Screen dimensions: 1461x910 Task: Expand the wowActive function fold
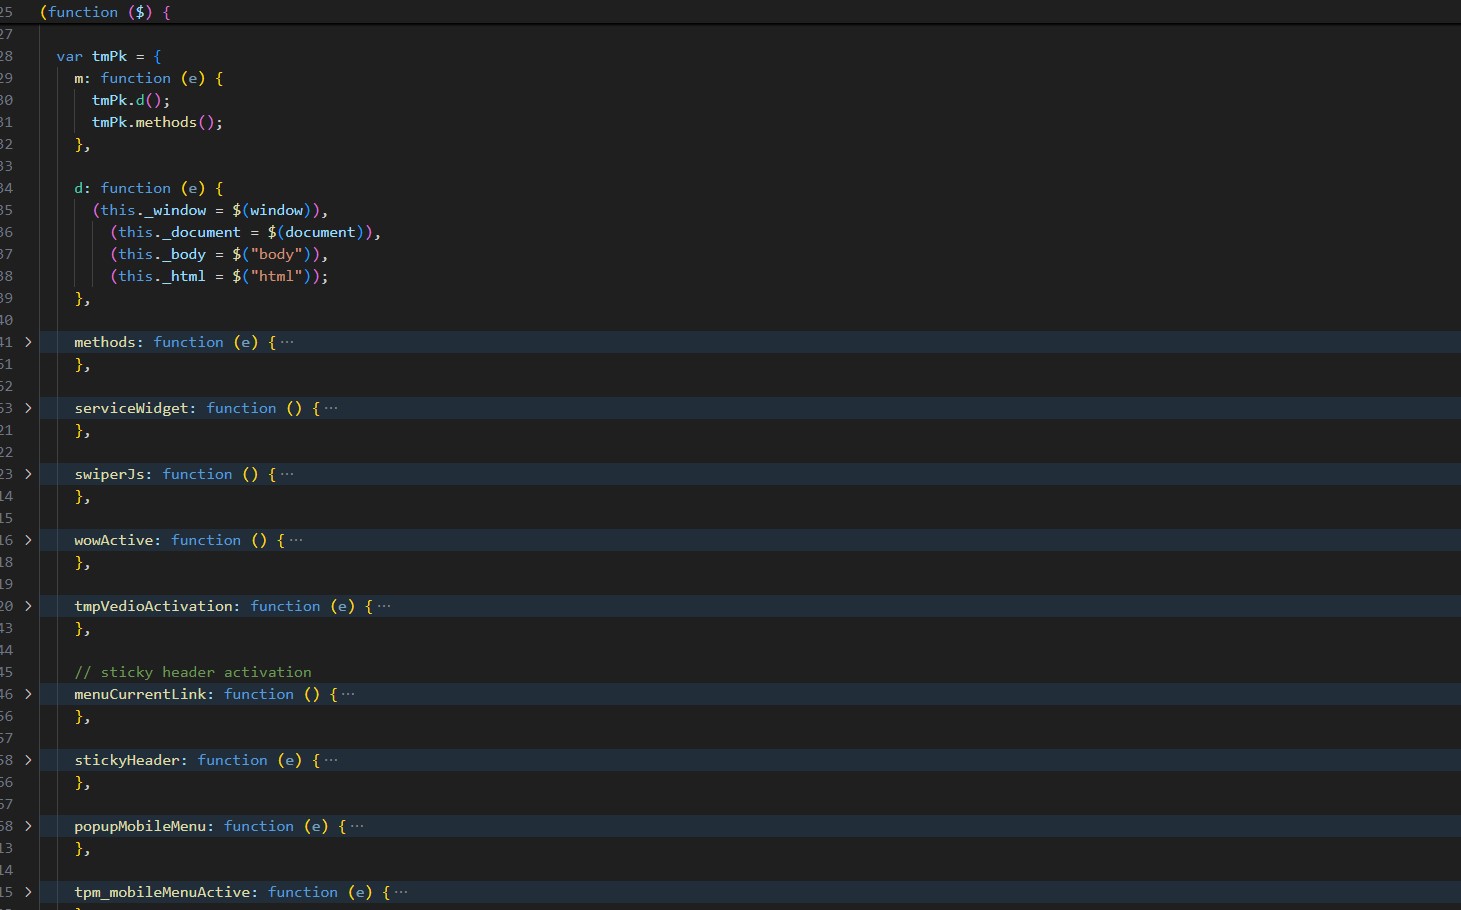[x=28, y=540]
